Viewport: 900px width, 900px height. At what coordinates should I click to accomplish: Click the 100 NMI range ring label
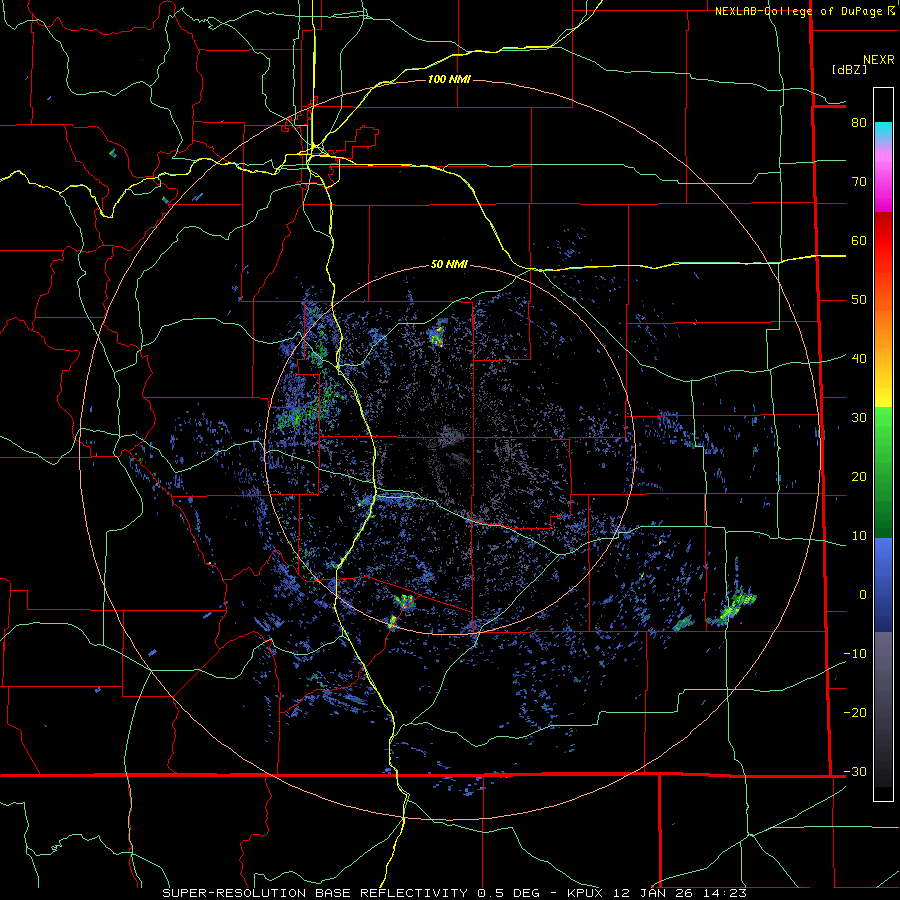pos(449,79)
